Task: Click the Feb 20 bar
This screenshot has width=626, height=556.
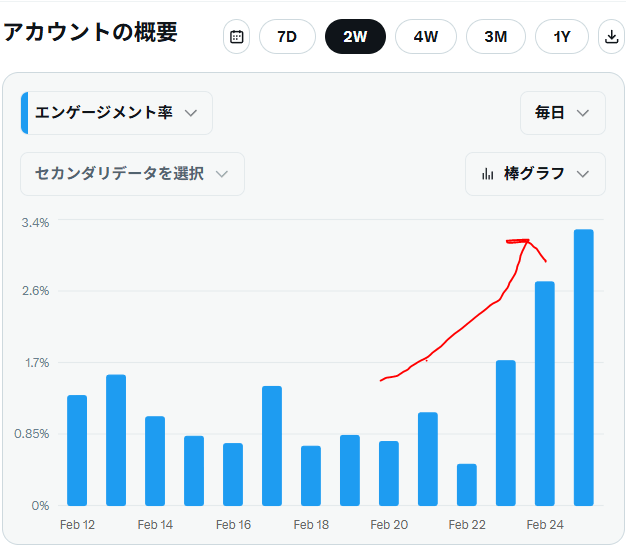Action: click(x=389, y=473)
